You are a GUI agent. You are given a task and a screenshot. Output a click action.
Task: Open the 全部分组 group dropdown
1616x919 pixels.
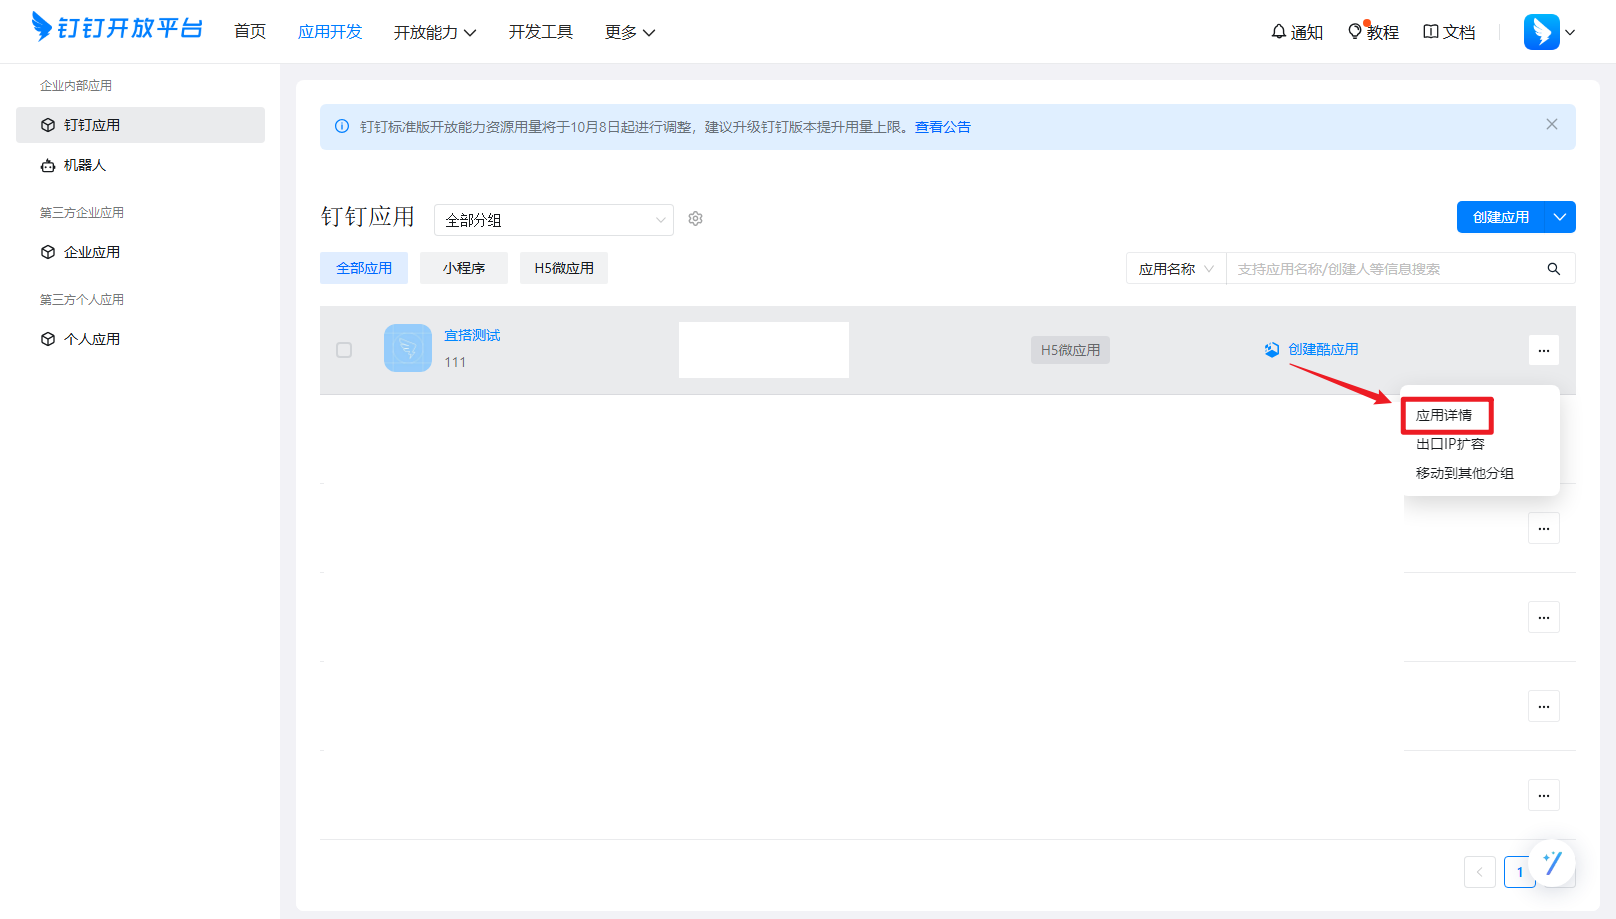pyautogui.click(x=554, y=220)
